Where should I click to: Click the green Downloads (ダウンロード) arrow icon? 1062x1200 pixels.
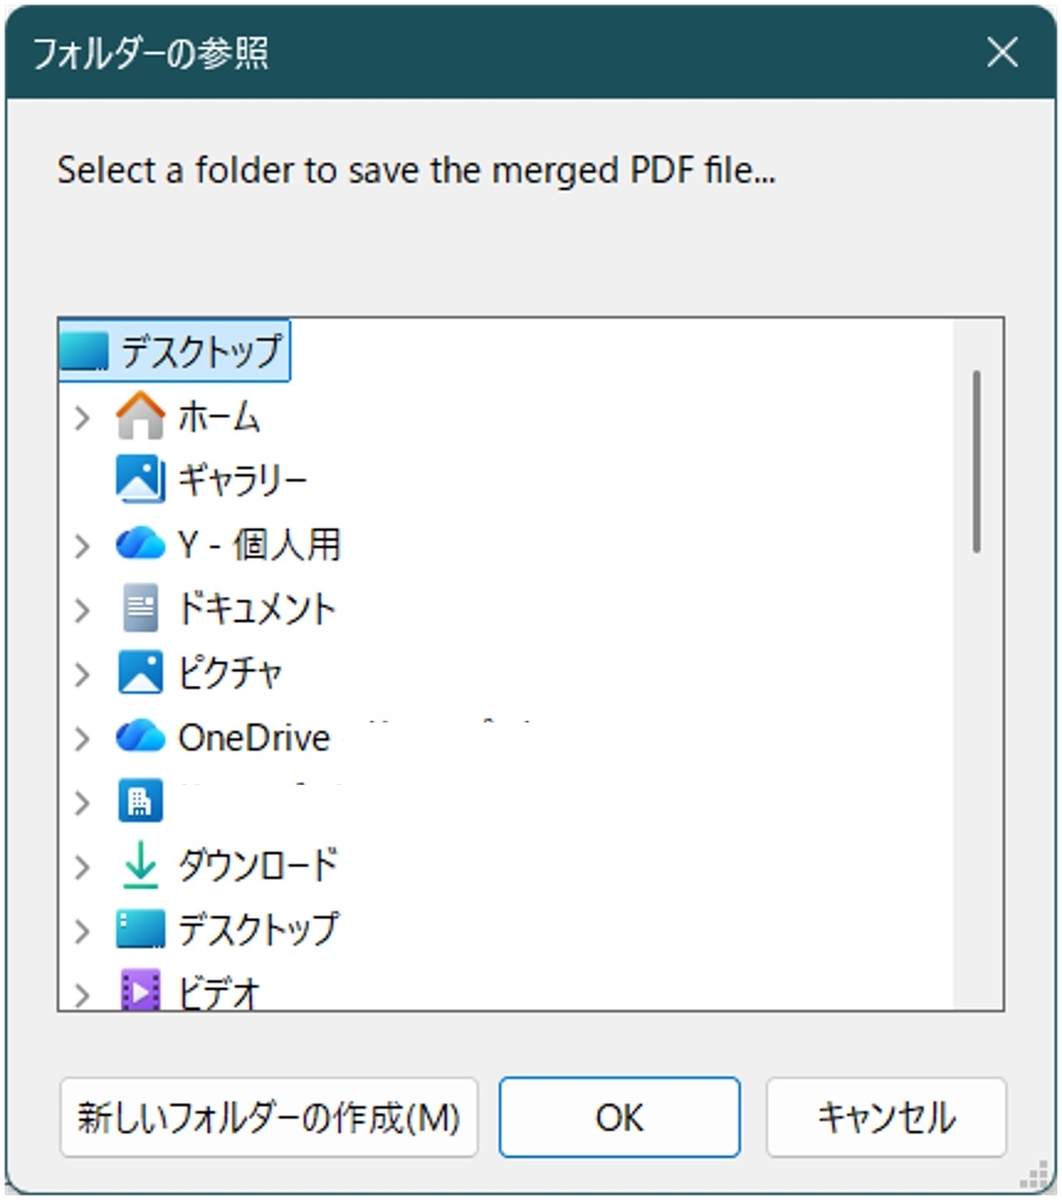(x=140, y=865)
